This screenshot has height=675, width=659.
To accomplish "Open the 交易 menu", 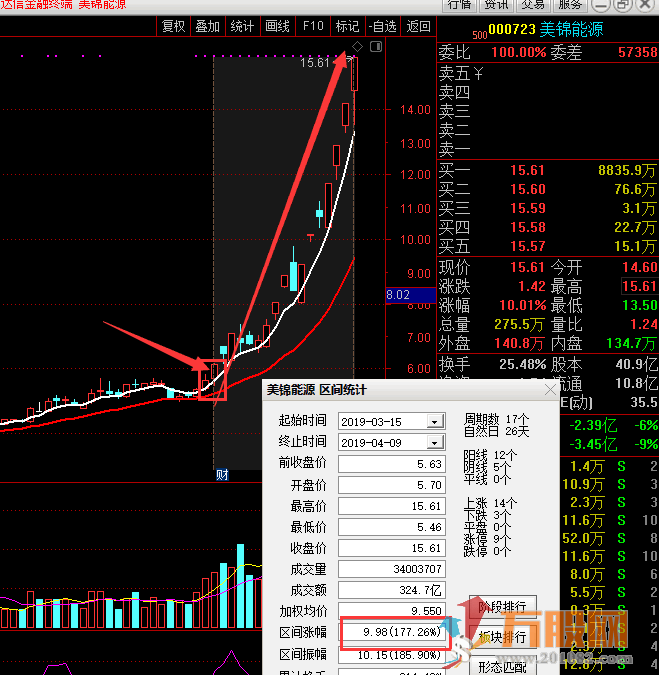I will (533, 5).
